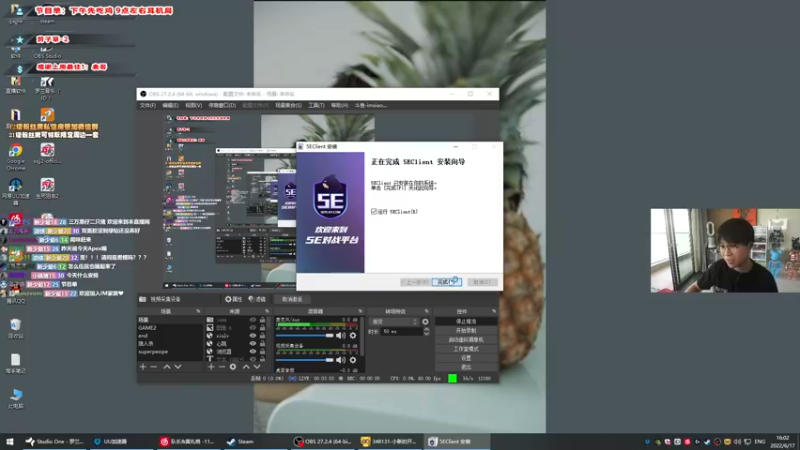
Task: Click the transition duration 50 ms field
Action: tap(402, 332)
